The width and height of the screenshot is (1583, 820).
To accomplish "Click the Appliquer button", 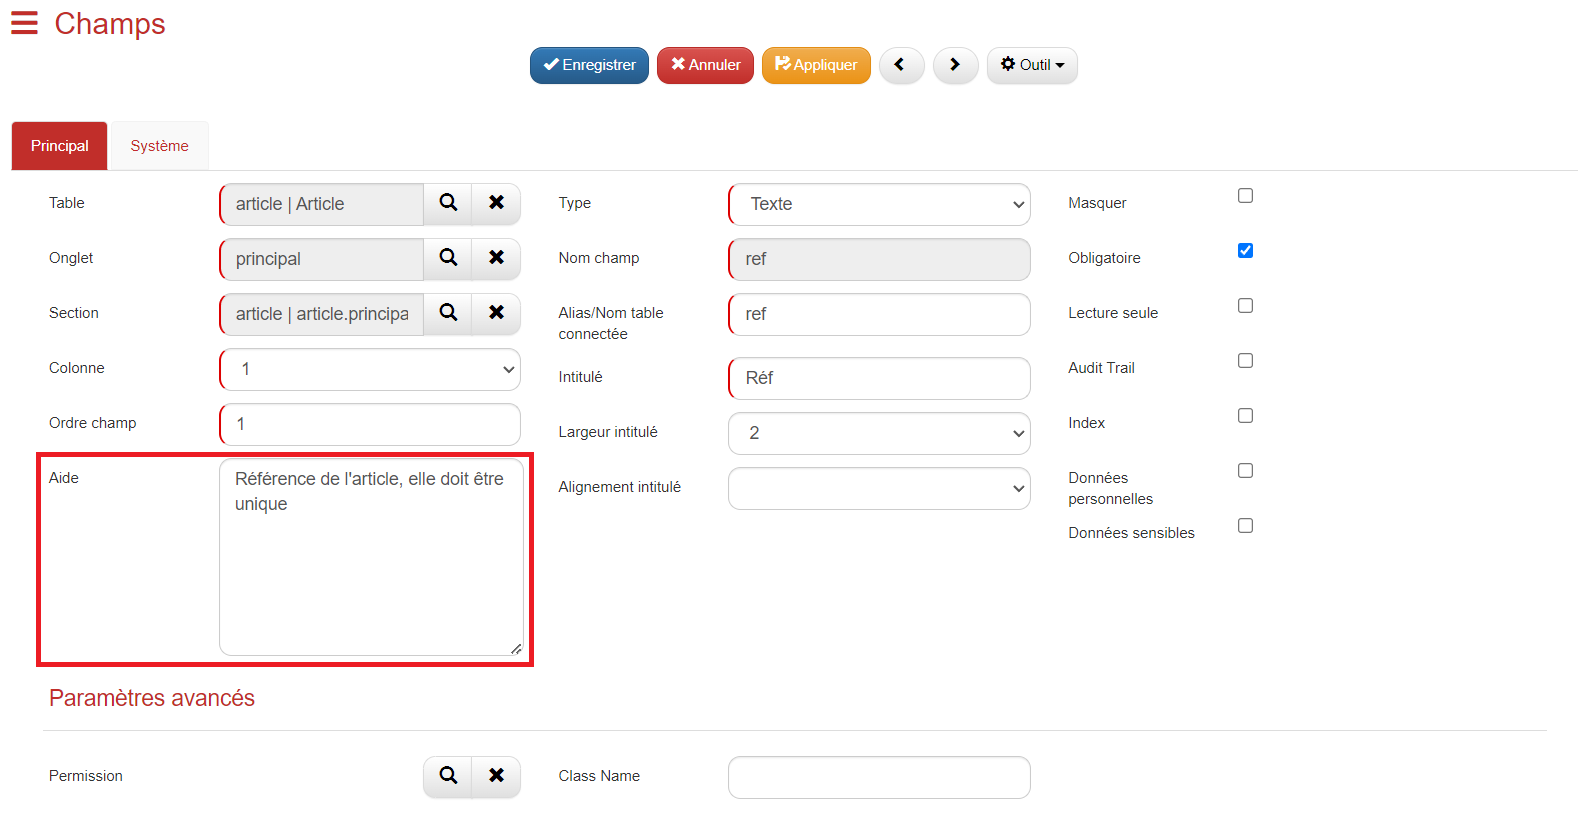I will (816, 65).
